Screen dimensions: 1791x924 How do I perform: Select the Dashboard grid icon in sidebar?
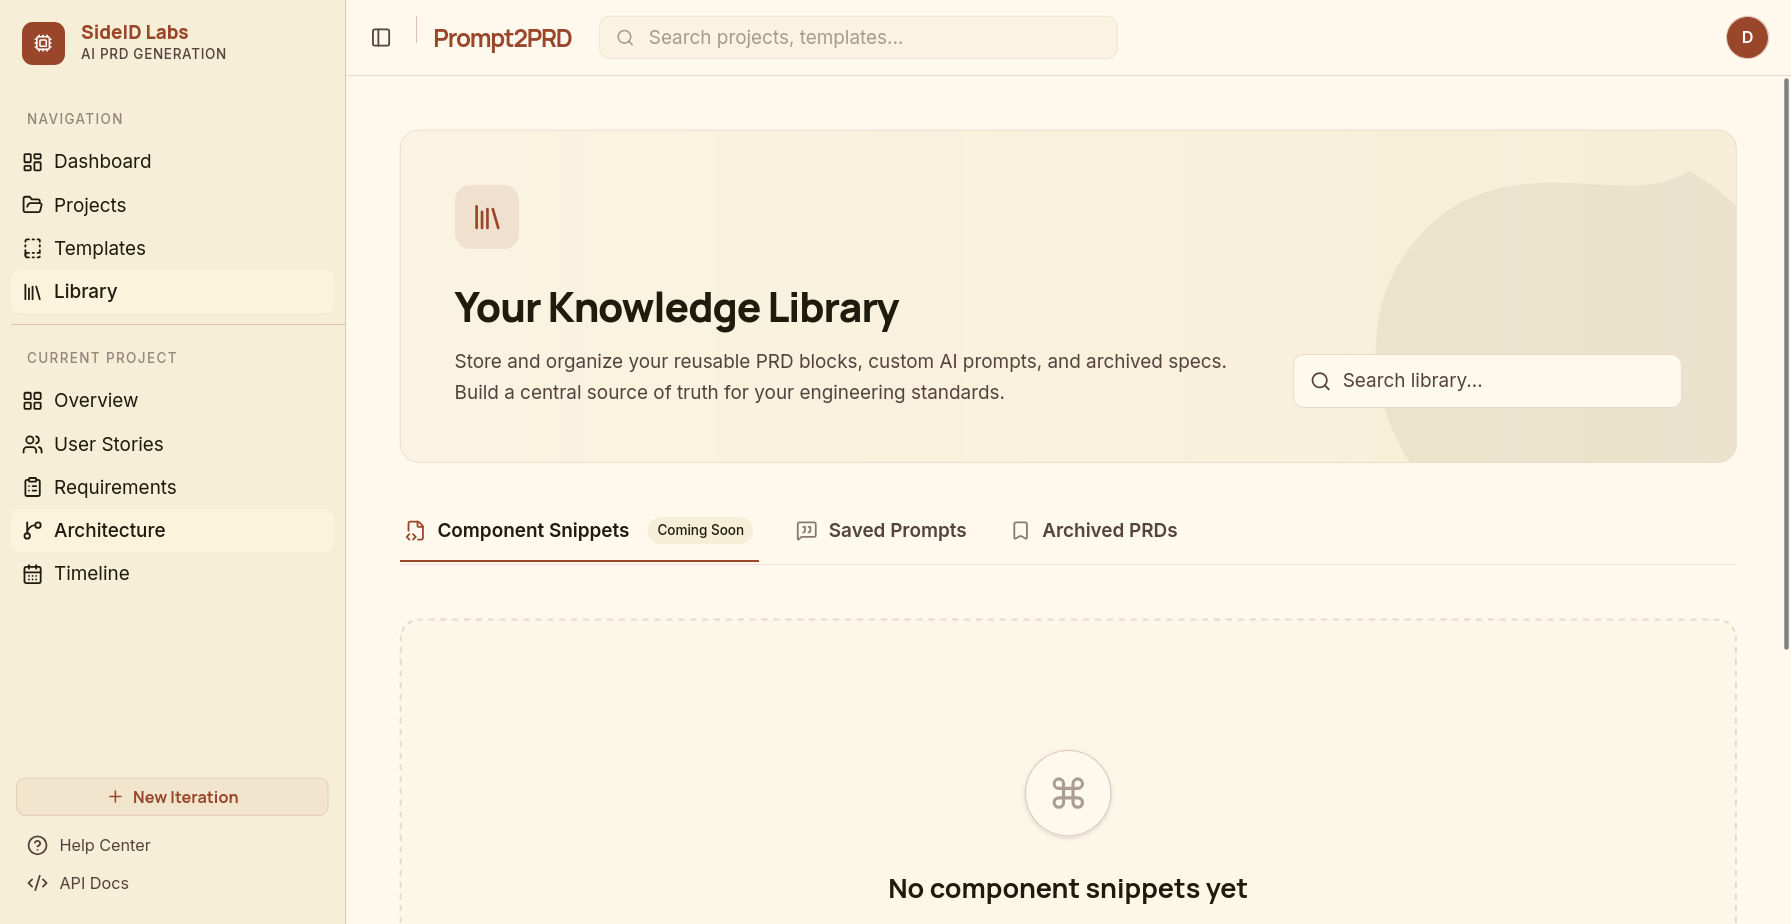[x=32, y=161]
